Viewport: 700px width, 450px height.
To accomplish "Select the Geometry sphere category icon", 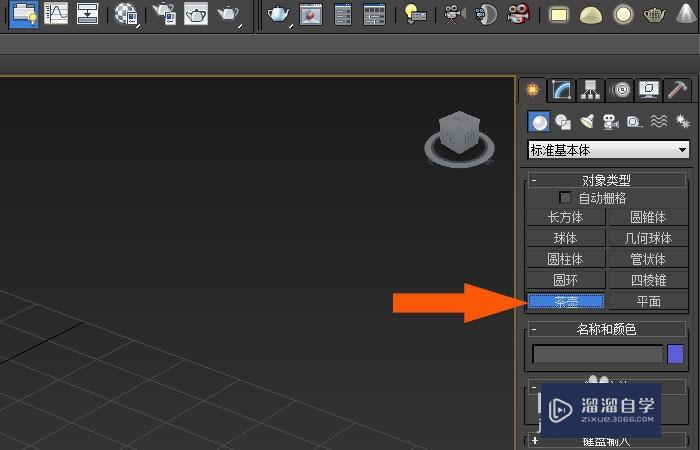I will (539, 121).
